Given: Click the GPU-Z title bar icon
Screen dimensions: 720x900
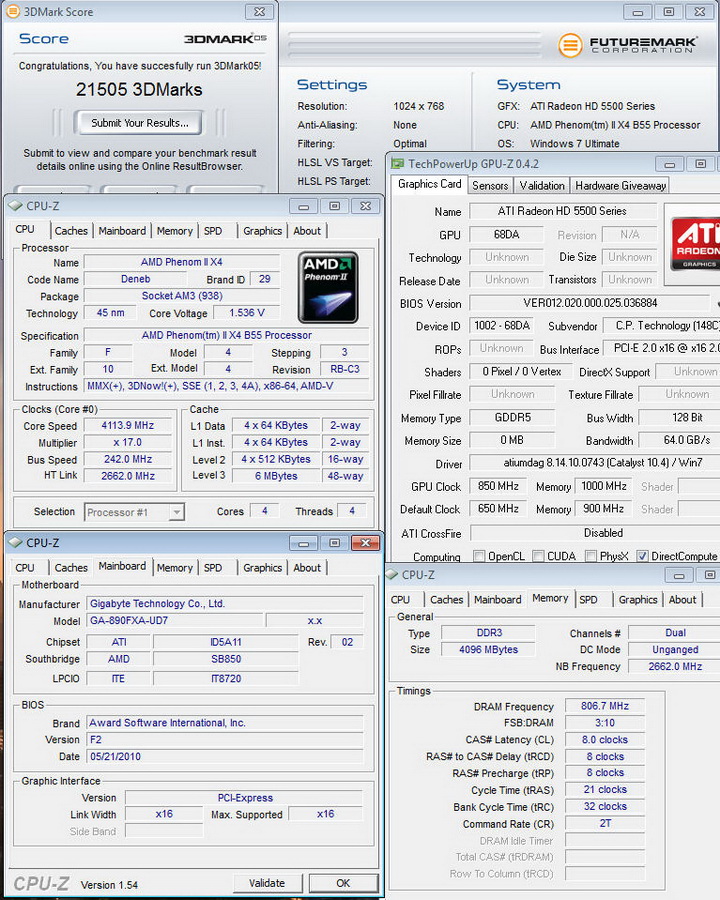Looking at the screenshot, I should 397,164.
